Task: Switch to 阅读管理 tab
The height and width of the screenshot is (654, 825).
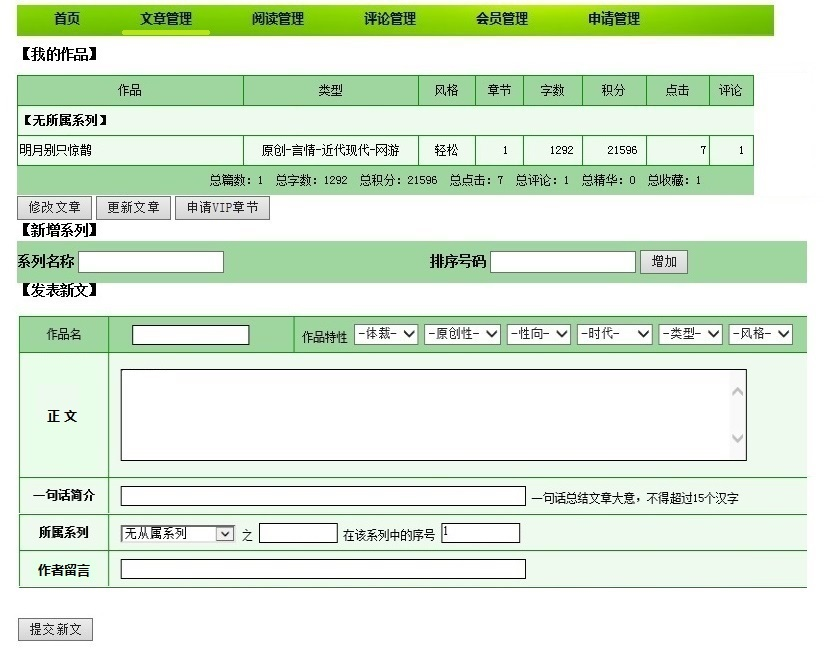Action: [x=277, y=19]
